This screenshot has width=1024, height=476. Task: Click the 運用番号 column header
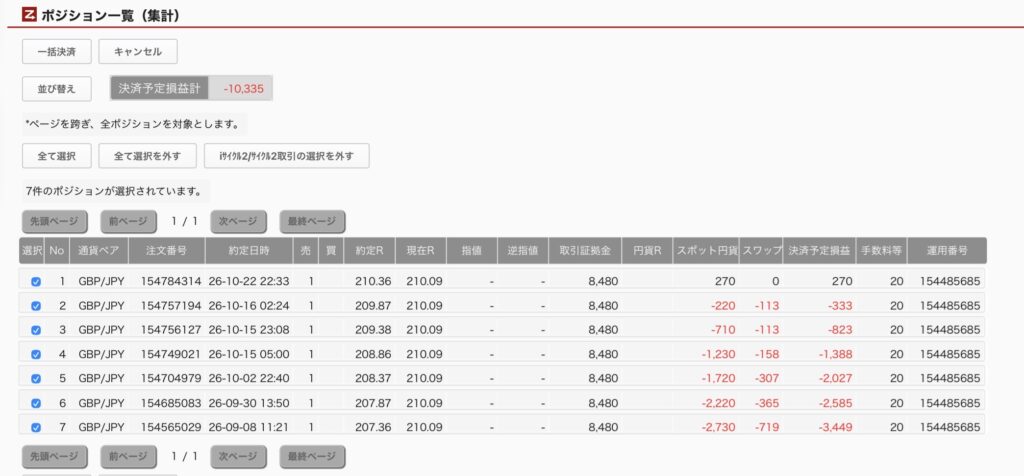[947, 251]
